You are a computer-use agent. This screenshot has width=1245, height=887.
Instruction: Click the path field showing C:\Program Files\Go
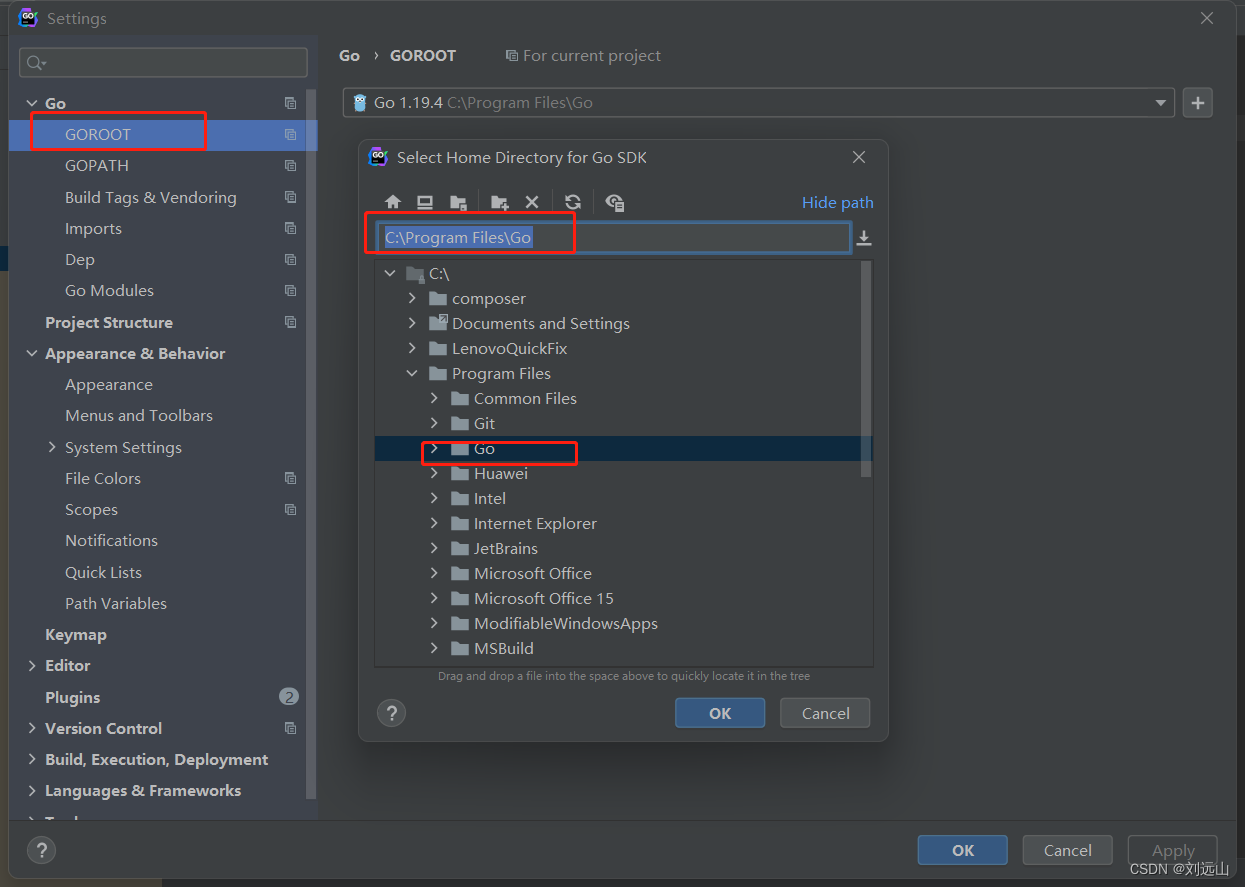[614, 238]
